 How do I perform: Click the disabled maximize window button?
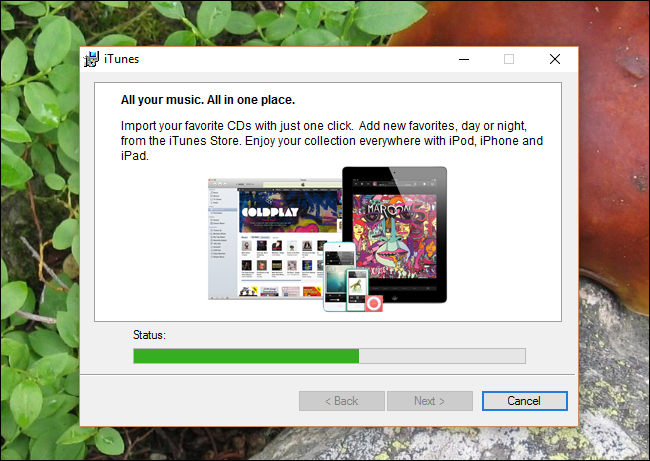click(509, 59)
